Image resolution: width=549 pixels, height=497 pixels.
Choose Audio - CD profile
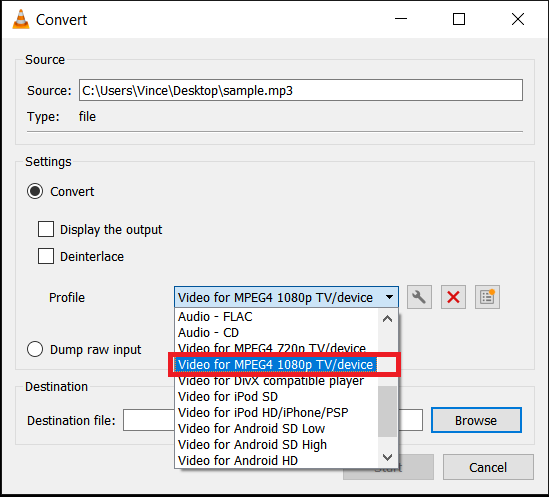tap(276, 332)
